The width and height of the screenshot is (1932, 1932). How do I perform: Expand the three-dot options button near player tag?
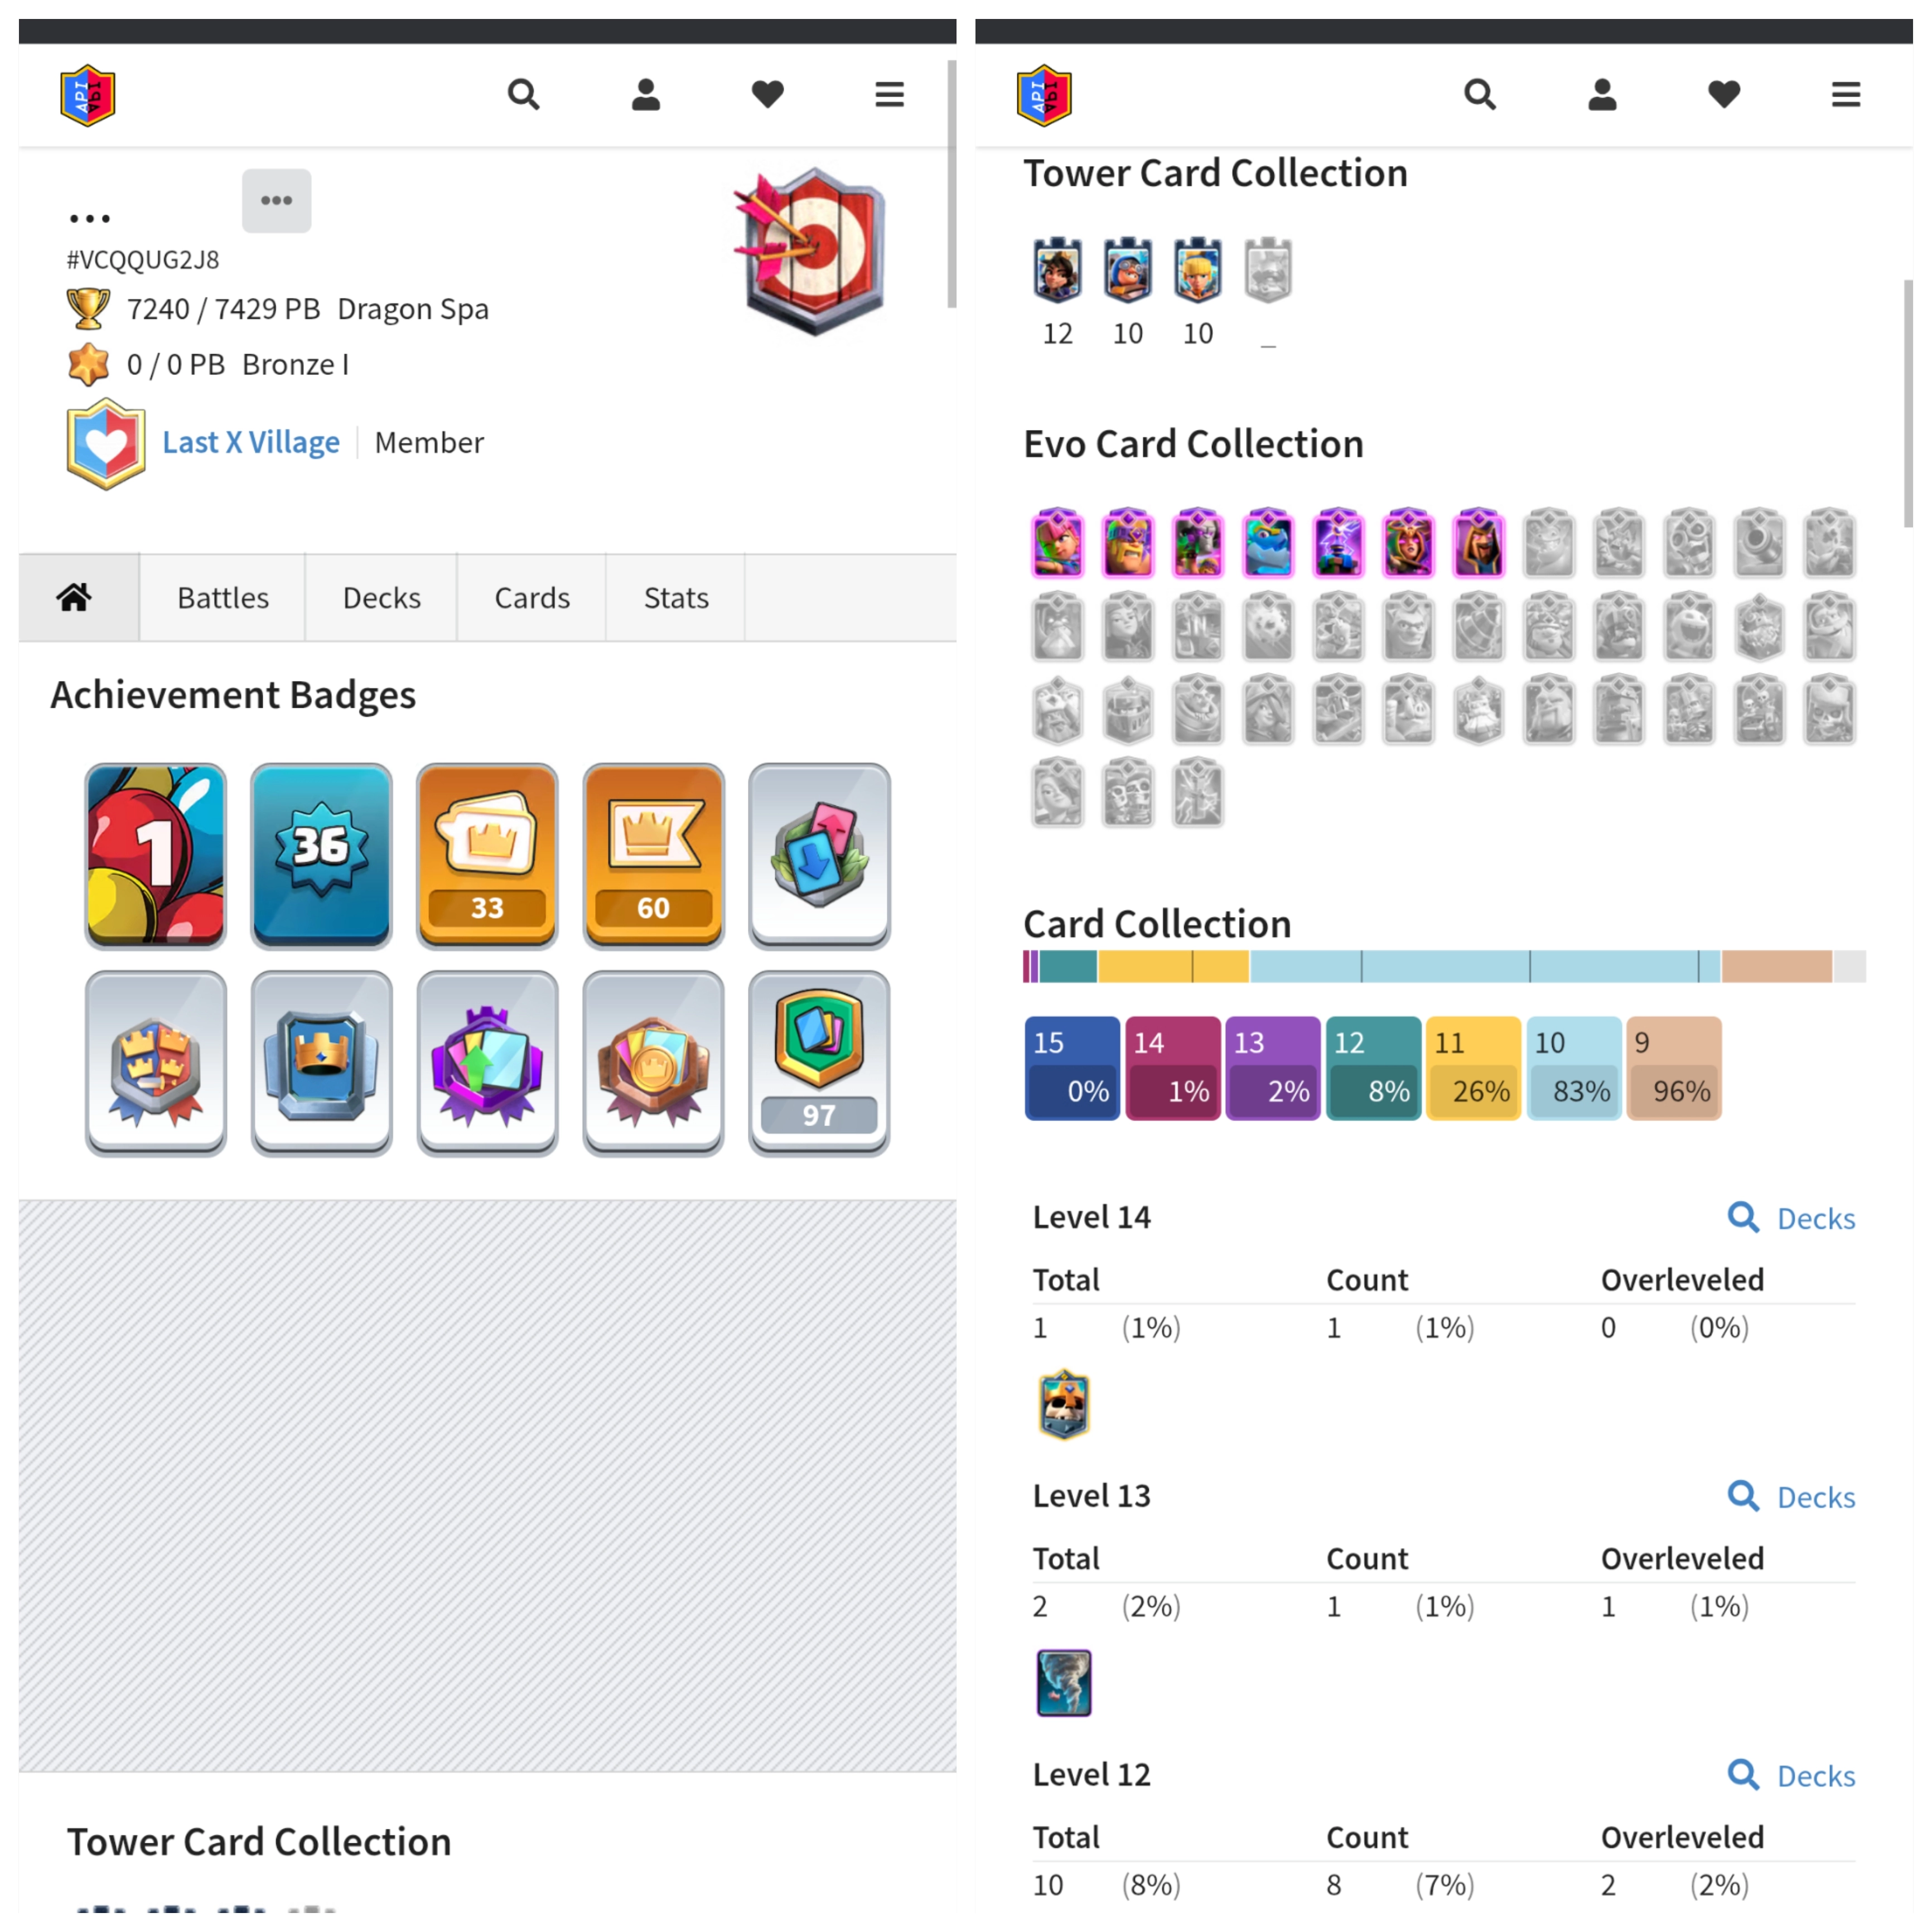click(x=276, y=201)
